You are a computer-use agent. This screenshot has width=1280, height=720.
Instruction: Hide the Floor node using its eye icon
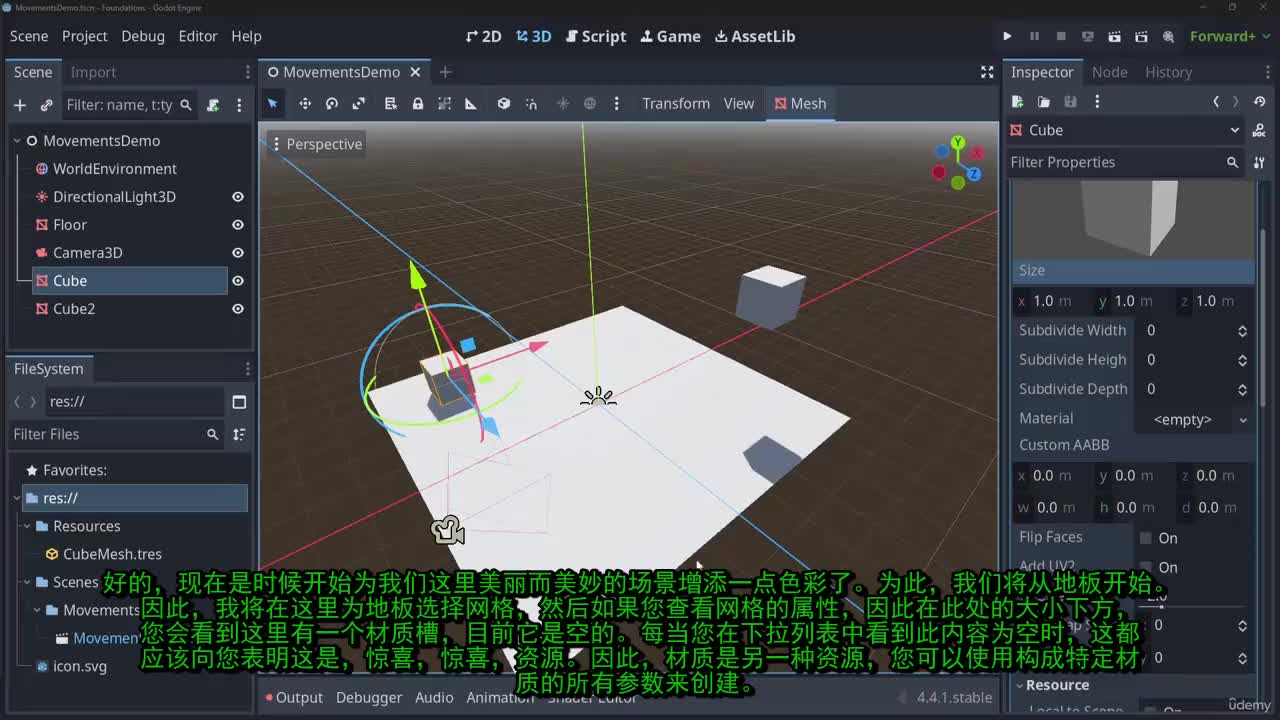coord(238,225)
